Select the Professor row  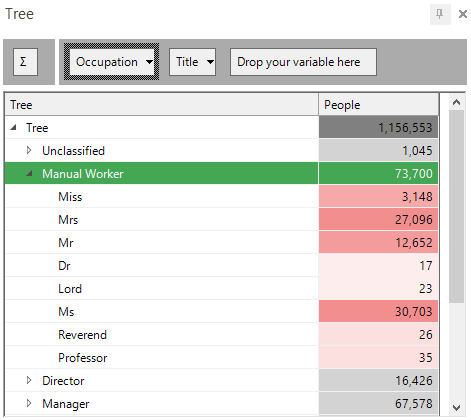(x=222, y=358)
